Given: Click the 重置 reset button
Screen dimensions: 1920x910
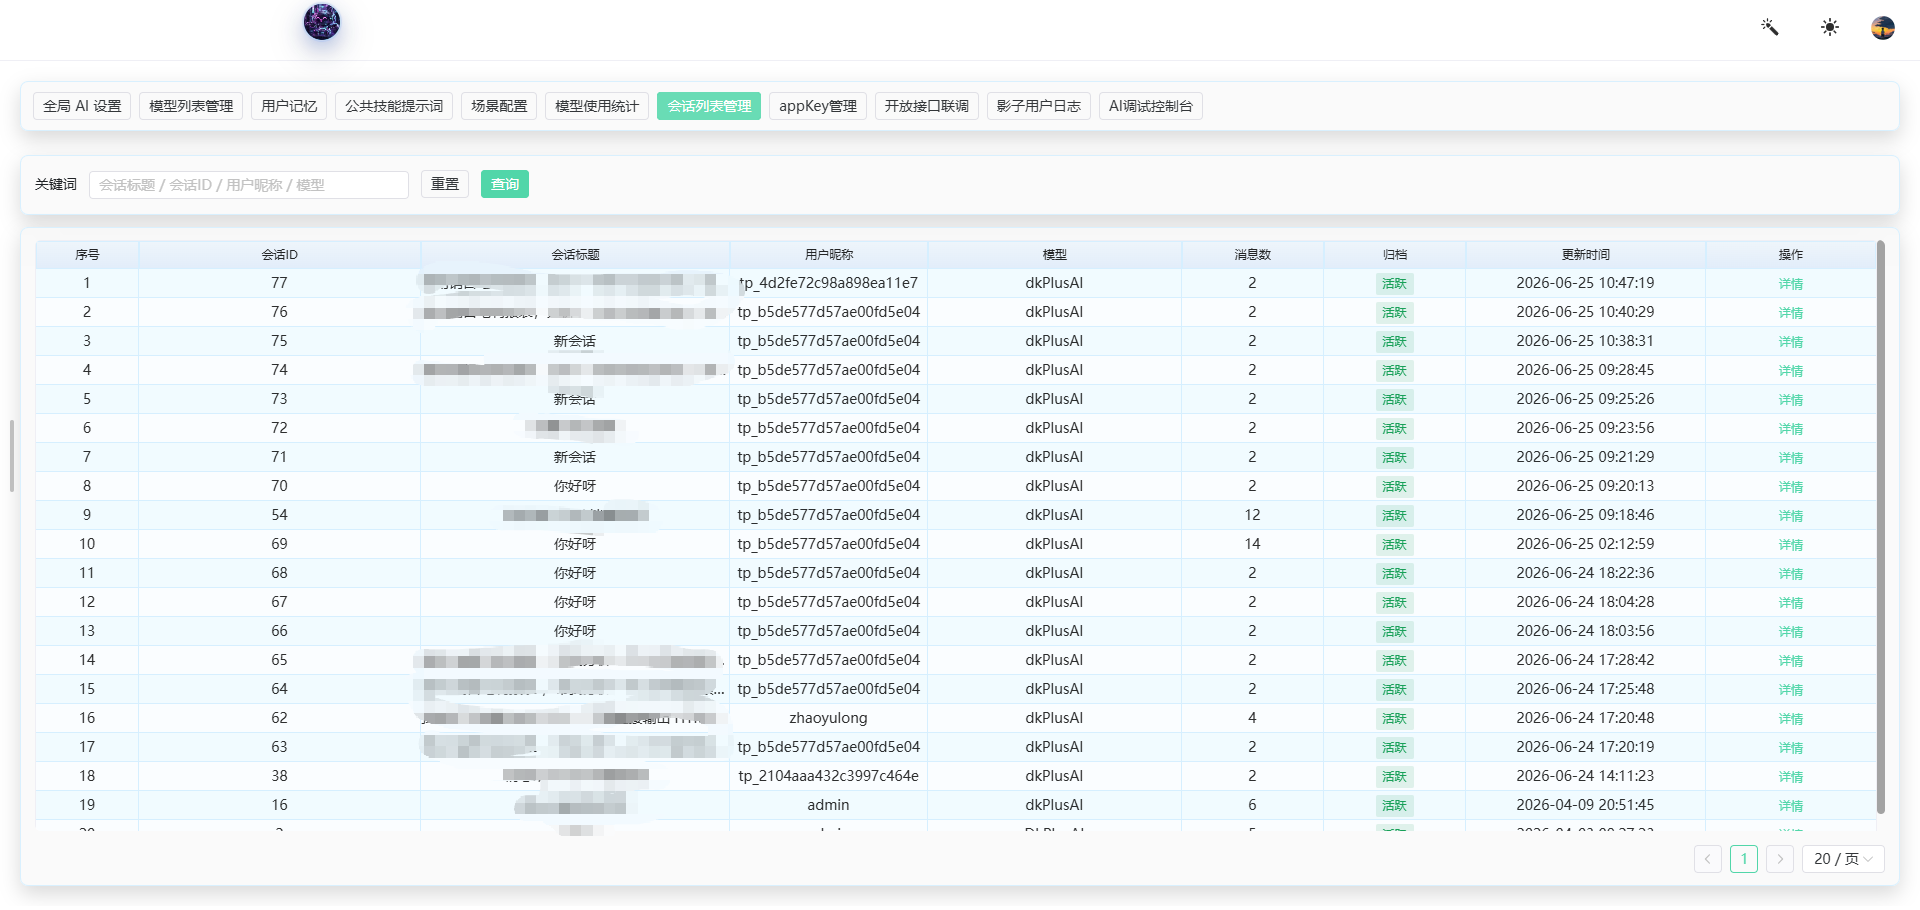Looking at the screenshot, I should click(445, 184).
